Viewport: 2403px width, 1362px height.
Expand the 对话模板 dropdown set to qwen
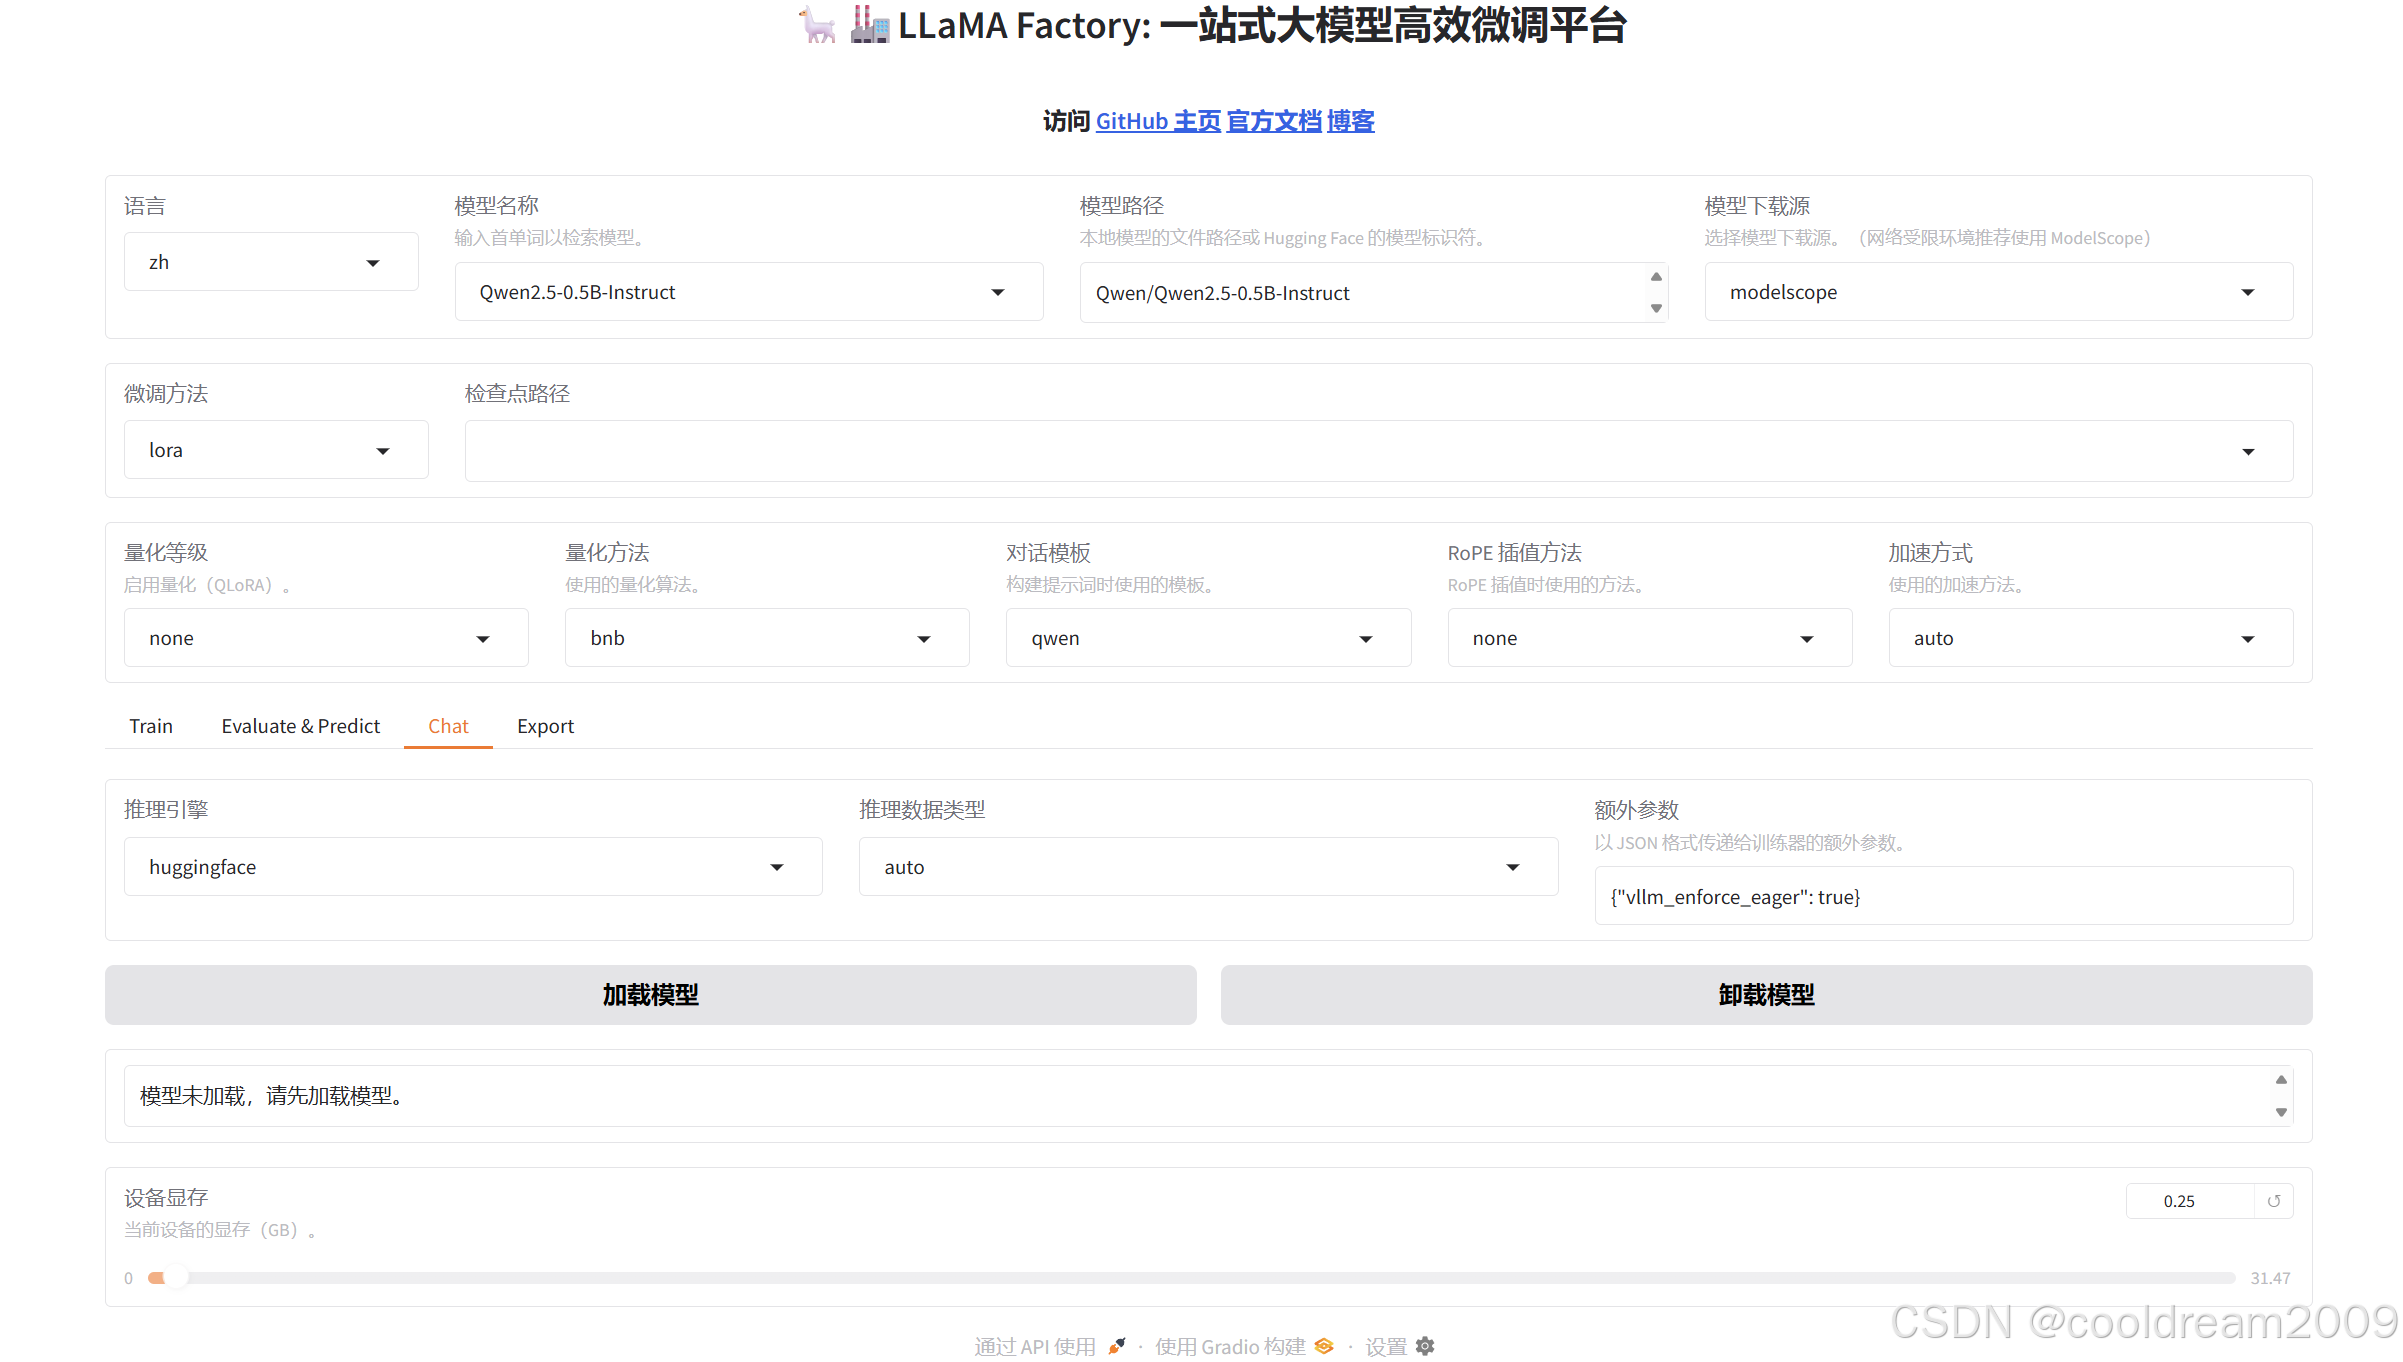(1208, 638)
